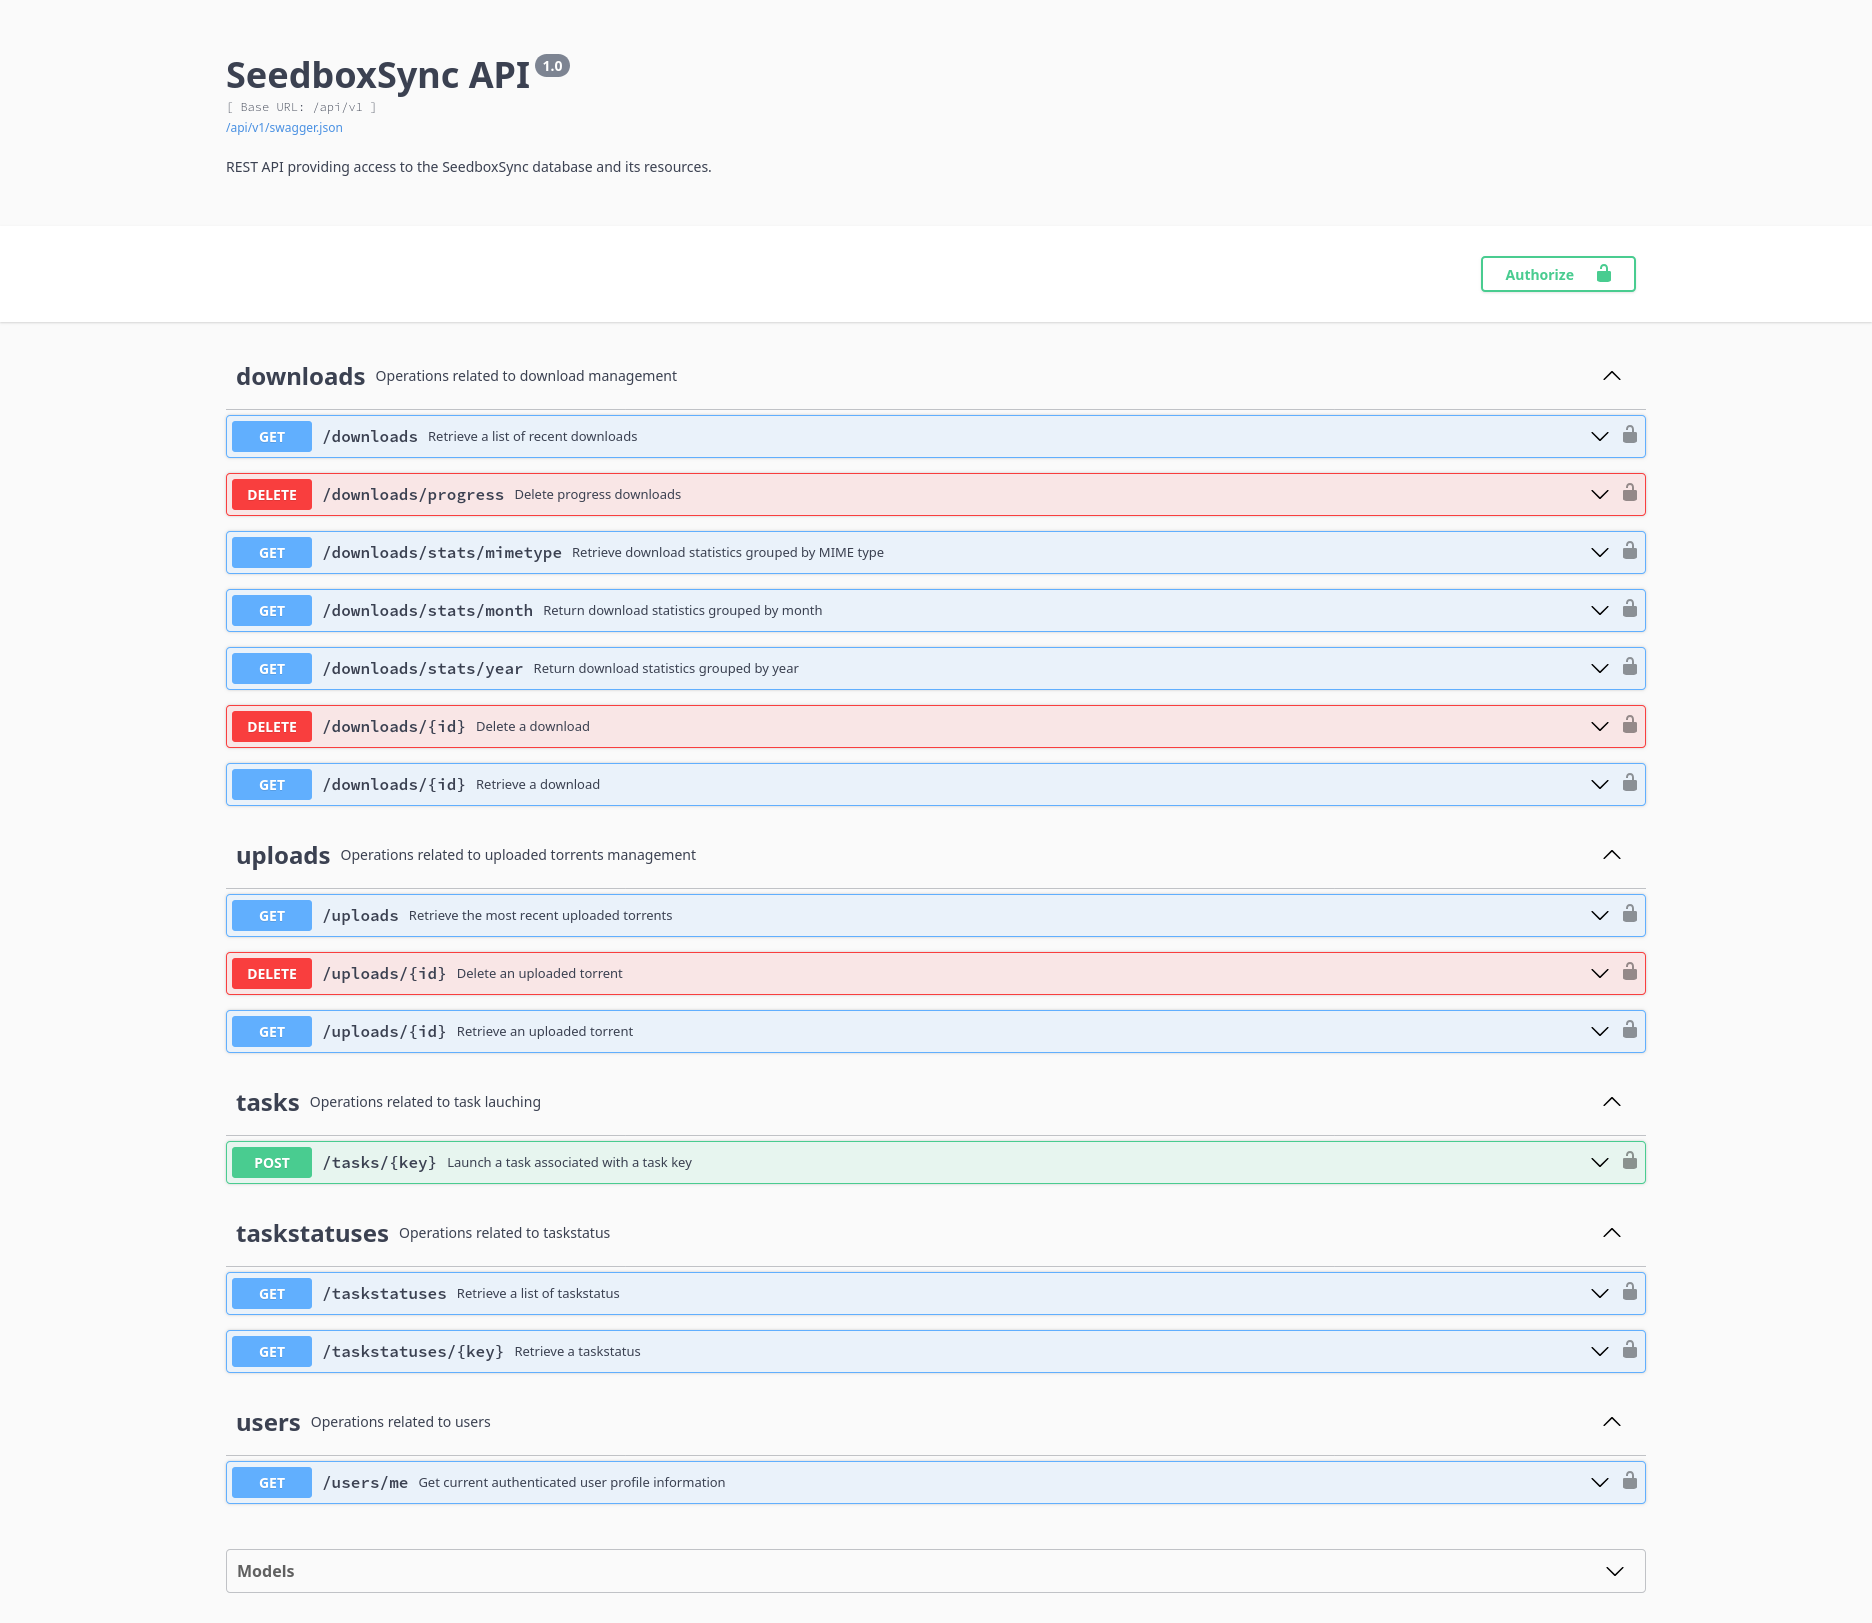Click lock icon on GET /downloads row
This screenshot has width=1872, height=1623.
(1630, 435)
